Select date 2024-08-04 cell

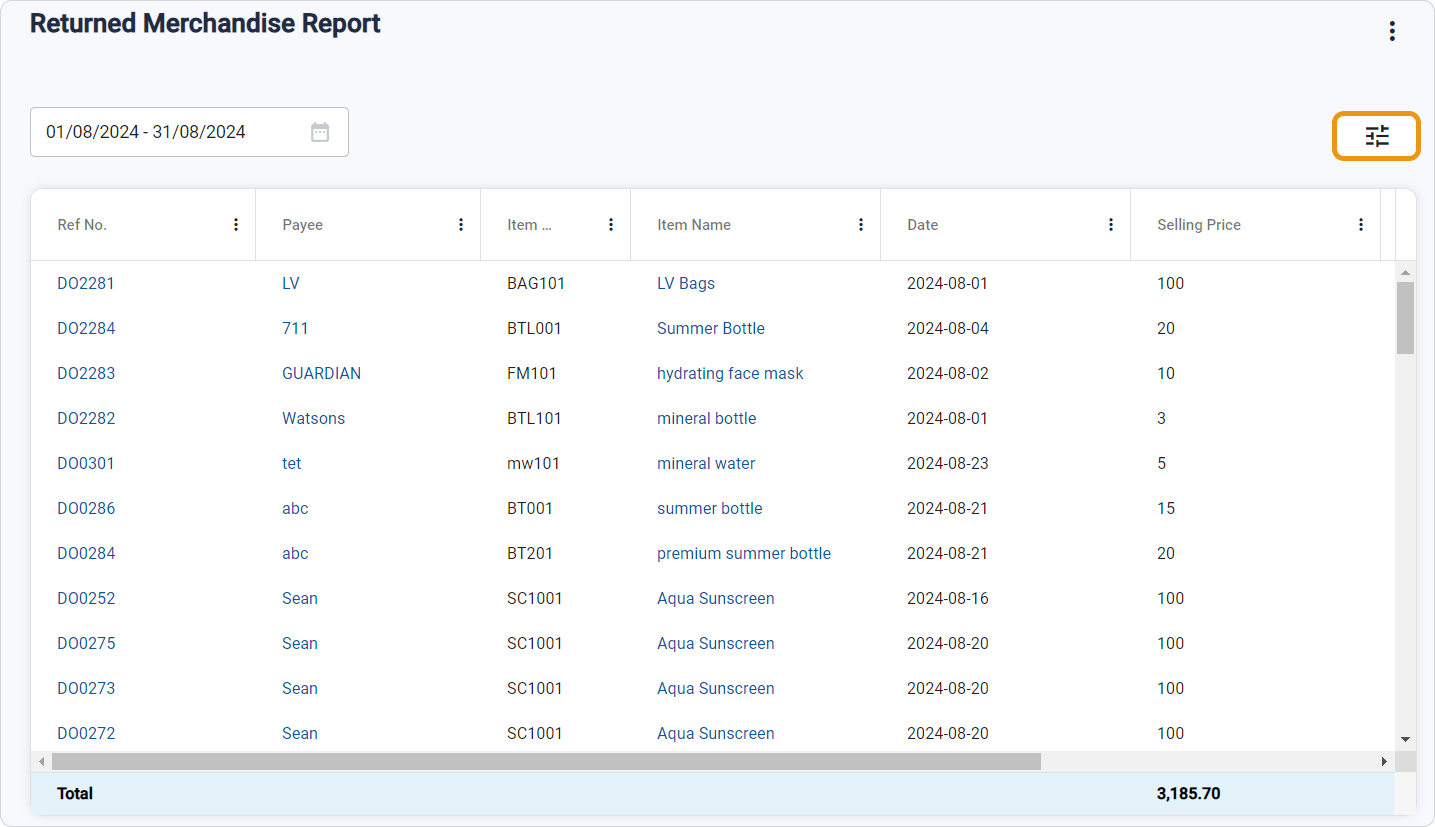pyautogui.click(x=948, y=328)
